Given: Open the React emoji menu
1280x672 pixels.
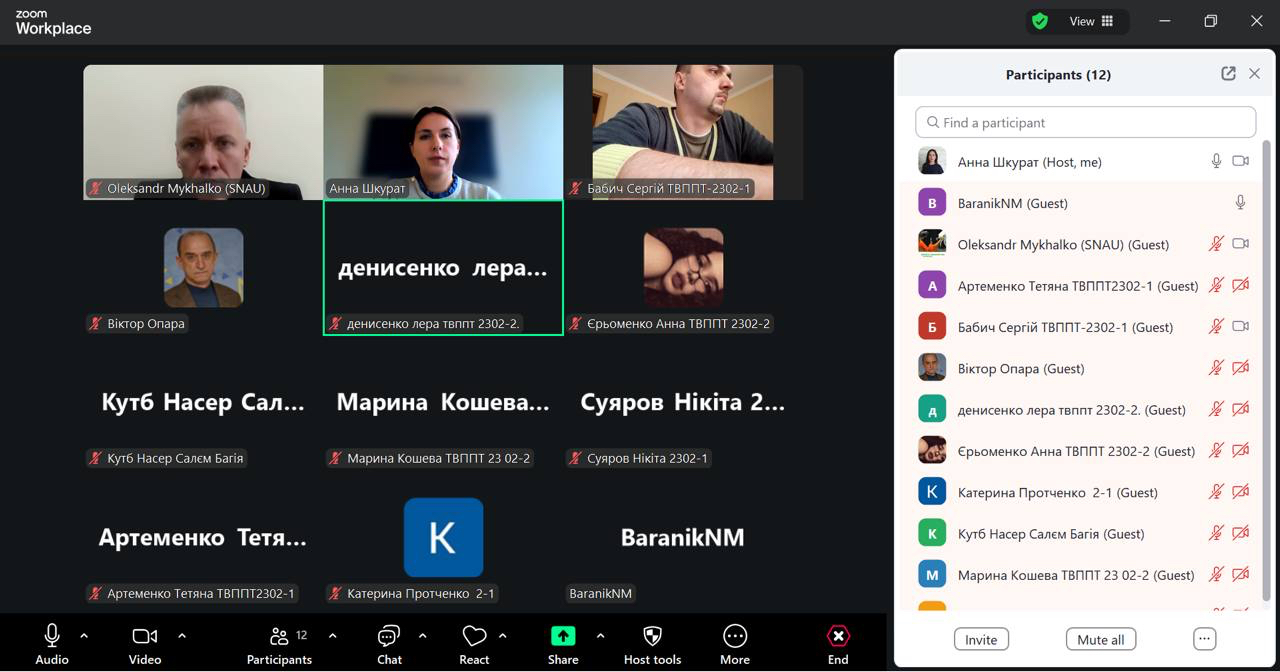Looking at the screenshot, I should pyautogui.click(x=474, y=643).
